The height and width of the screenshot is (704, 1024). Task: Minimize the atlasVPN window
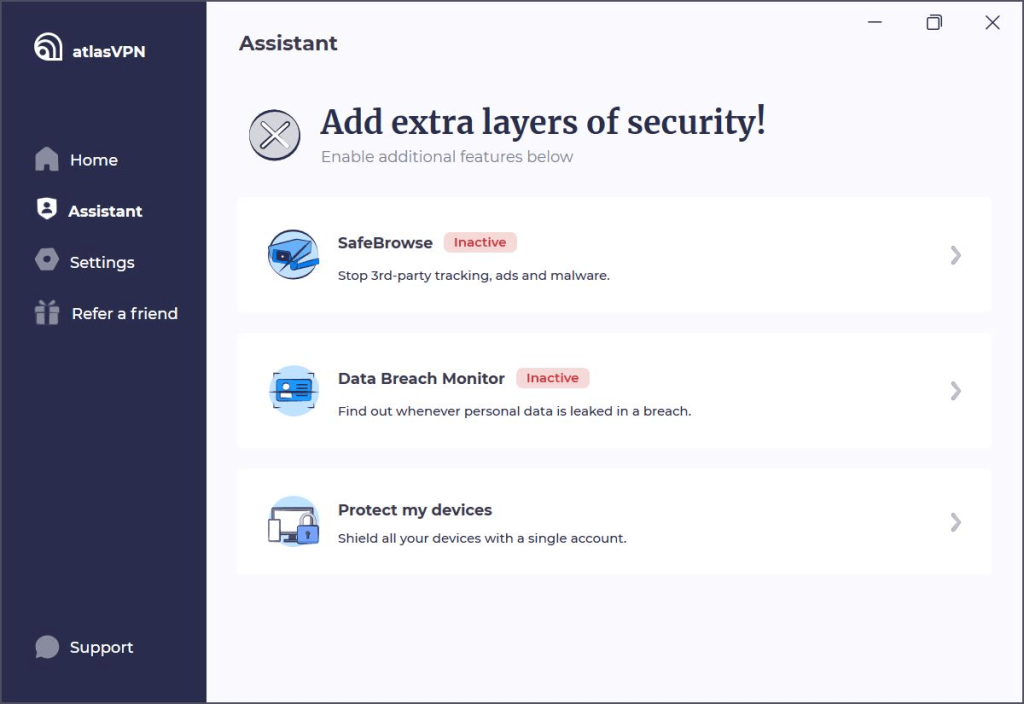(875, 22)
